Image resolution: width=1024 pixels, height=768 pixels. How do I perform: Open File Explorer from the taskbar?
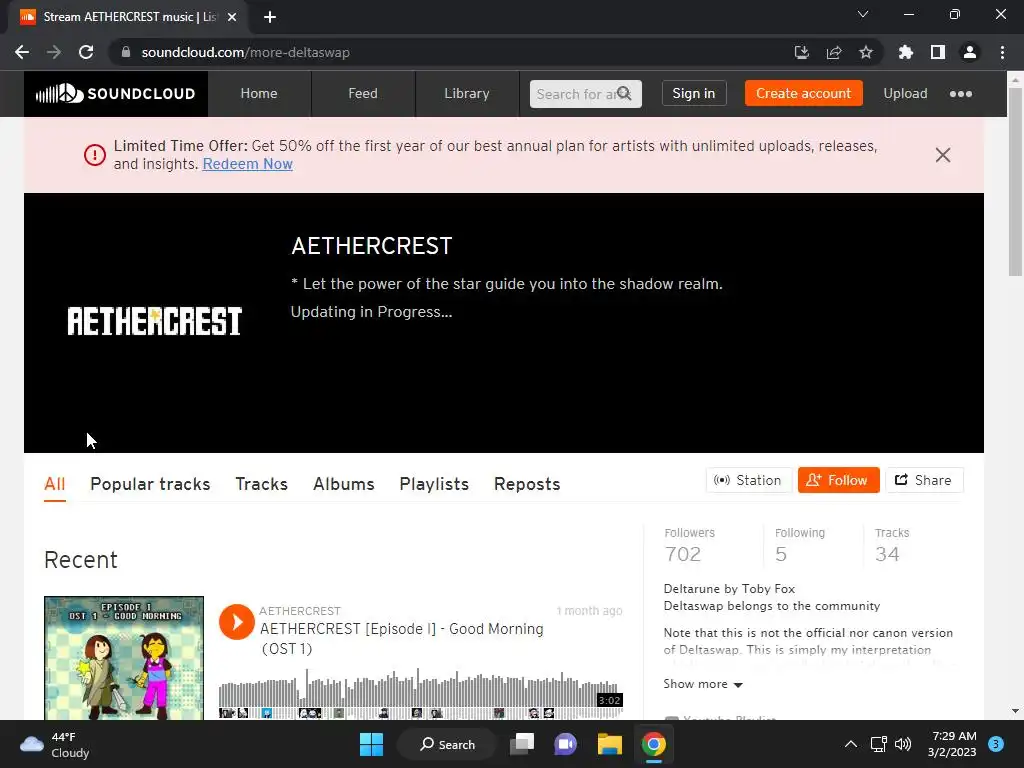click(x=609, y=744)
